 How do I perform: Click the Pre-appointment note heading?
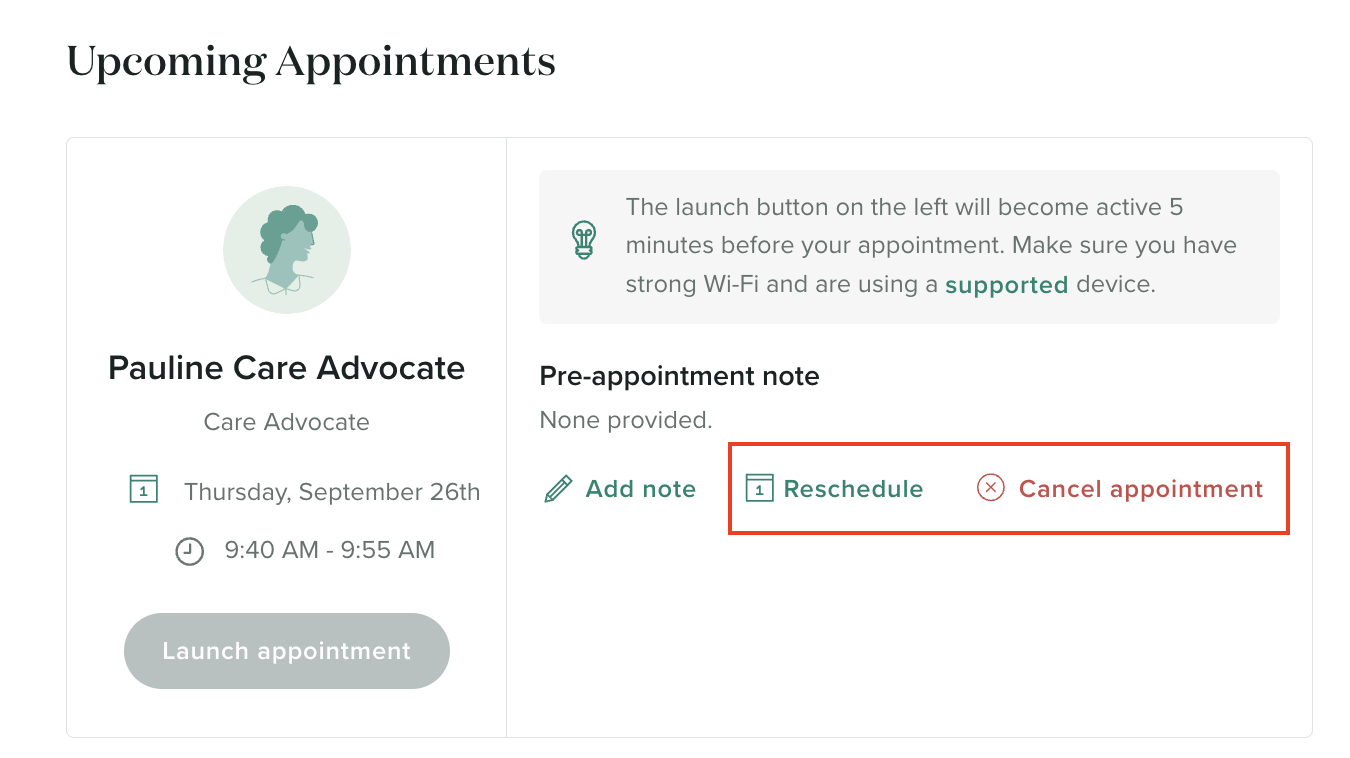679,376
